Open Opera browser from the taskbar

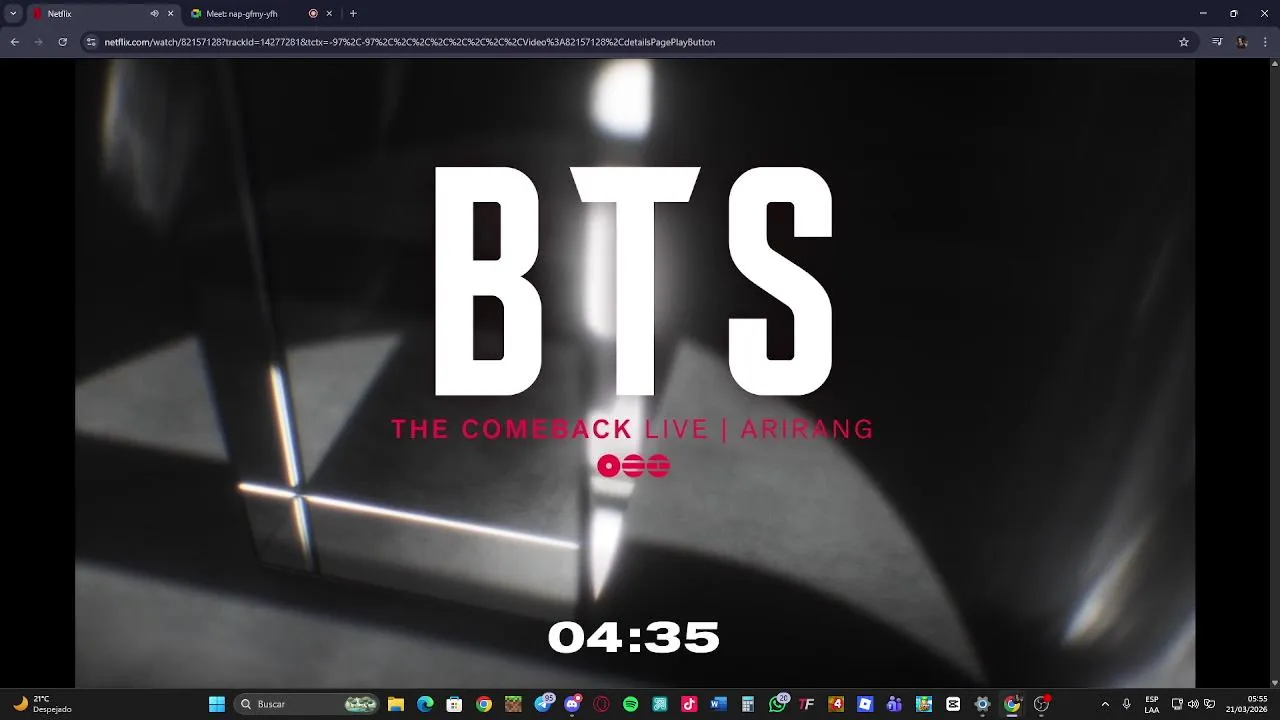[601, 704]
